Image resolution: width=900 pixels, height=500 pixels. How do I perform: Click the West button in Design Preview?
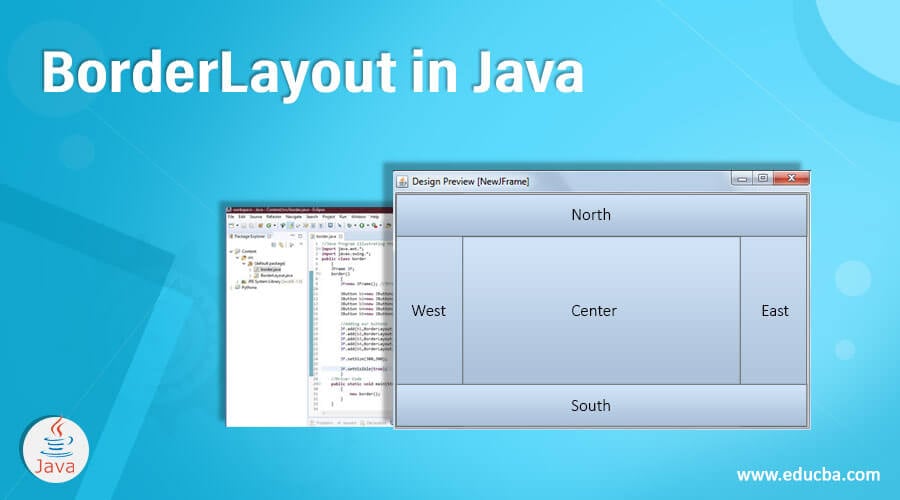click(x=429, y=311)
